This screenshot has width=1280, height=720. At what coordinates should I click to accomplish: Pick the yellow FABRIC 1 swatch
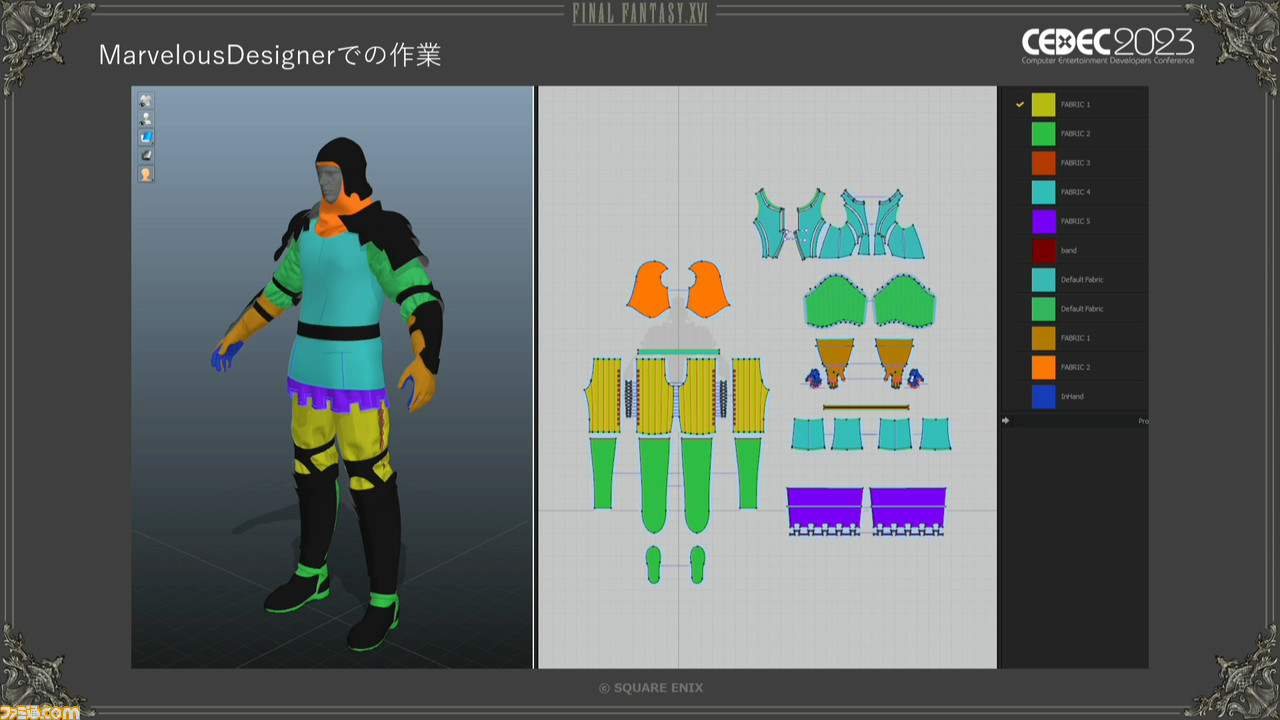1044,104
